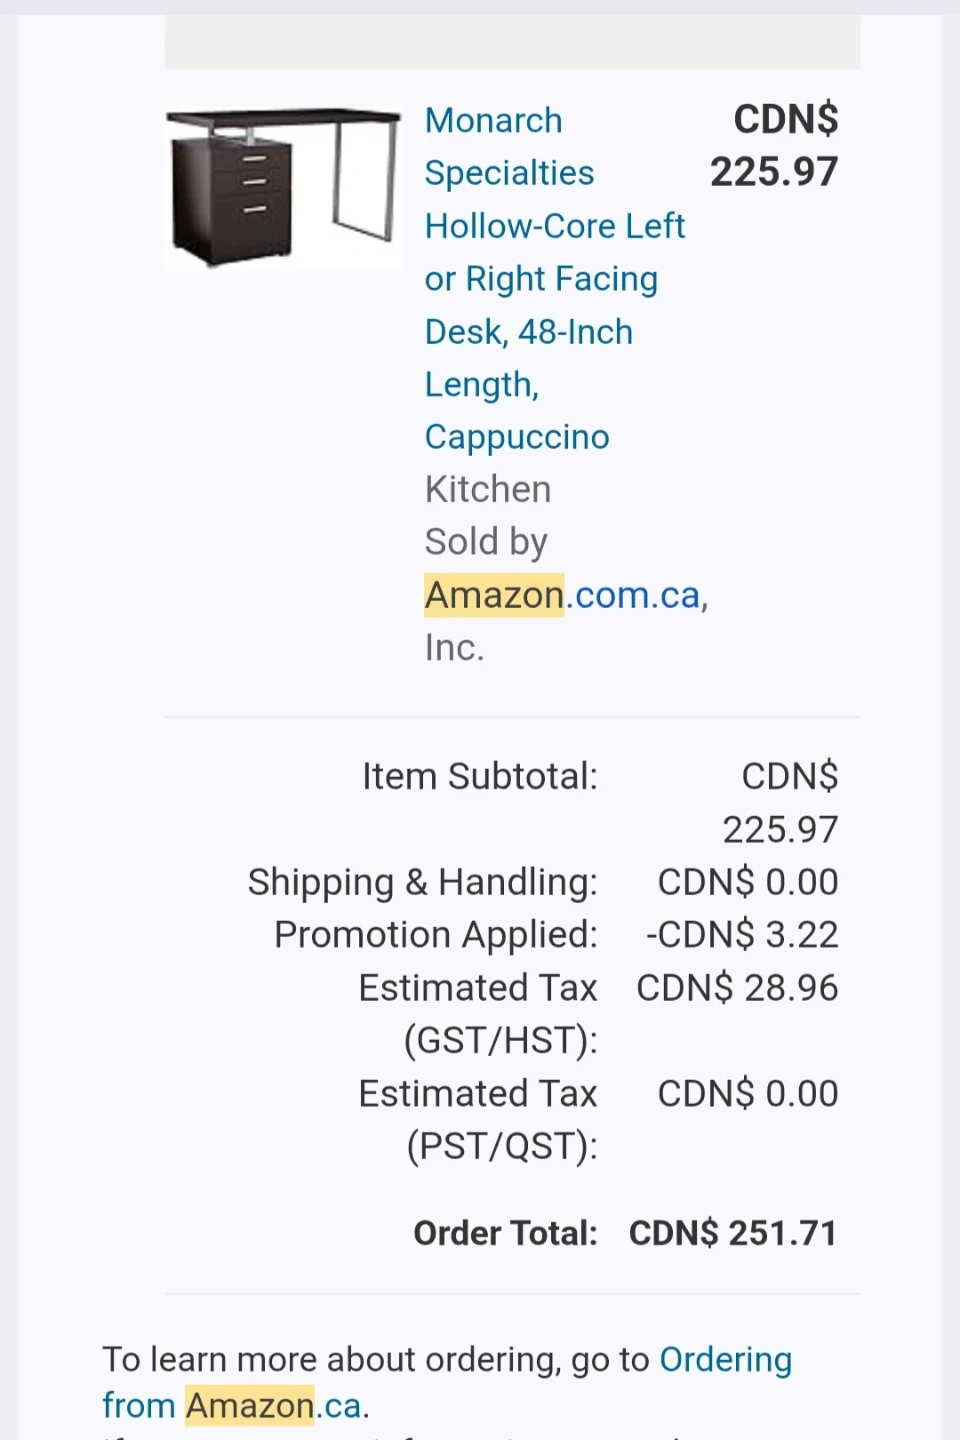Click the Promotion Applied label

pos(435,935)
